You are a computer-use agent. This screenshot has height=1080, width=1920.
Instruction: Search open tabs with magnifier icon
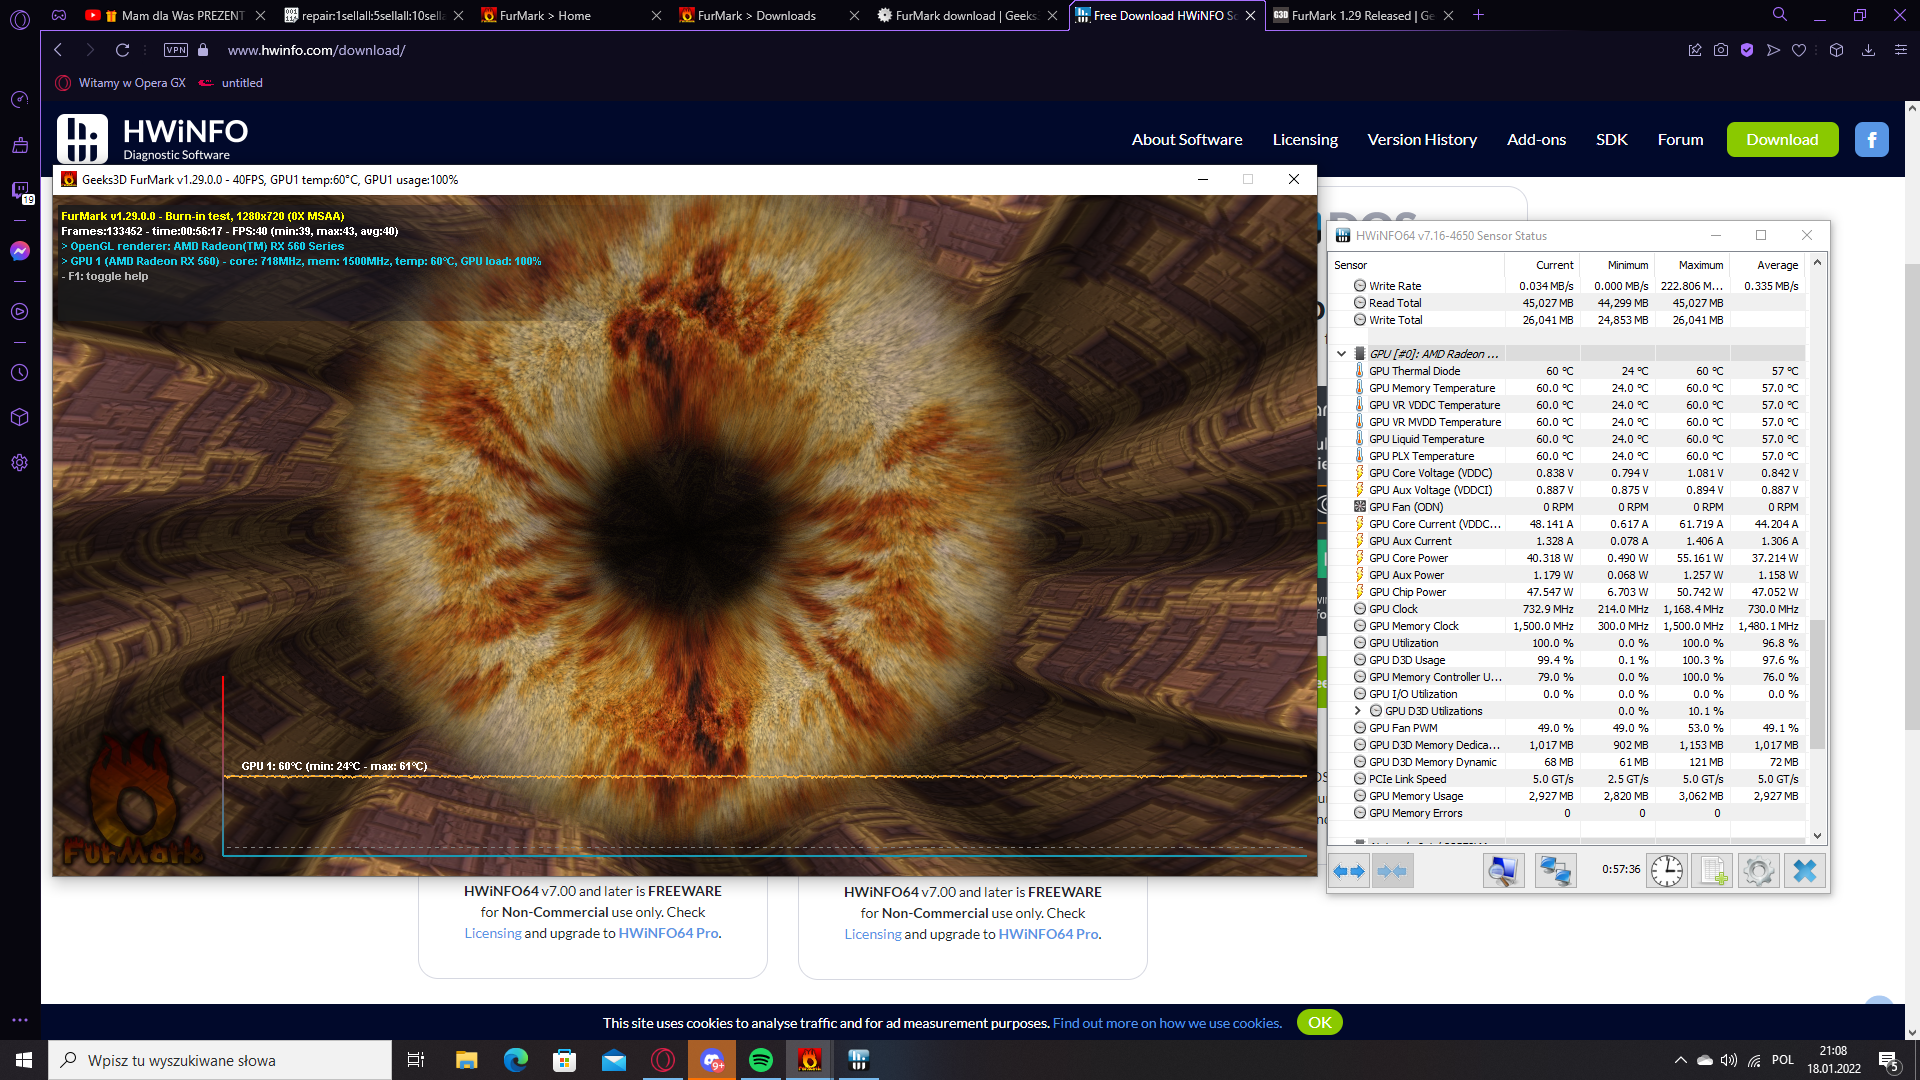(x=1780, y=15)
